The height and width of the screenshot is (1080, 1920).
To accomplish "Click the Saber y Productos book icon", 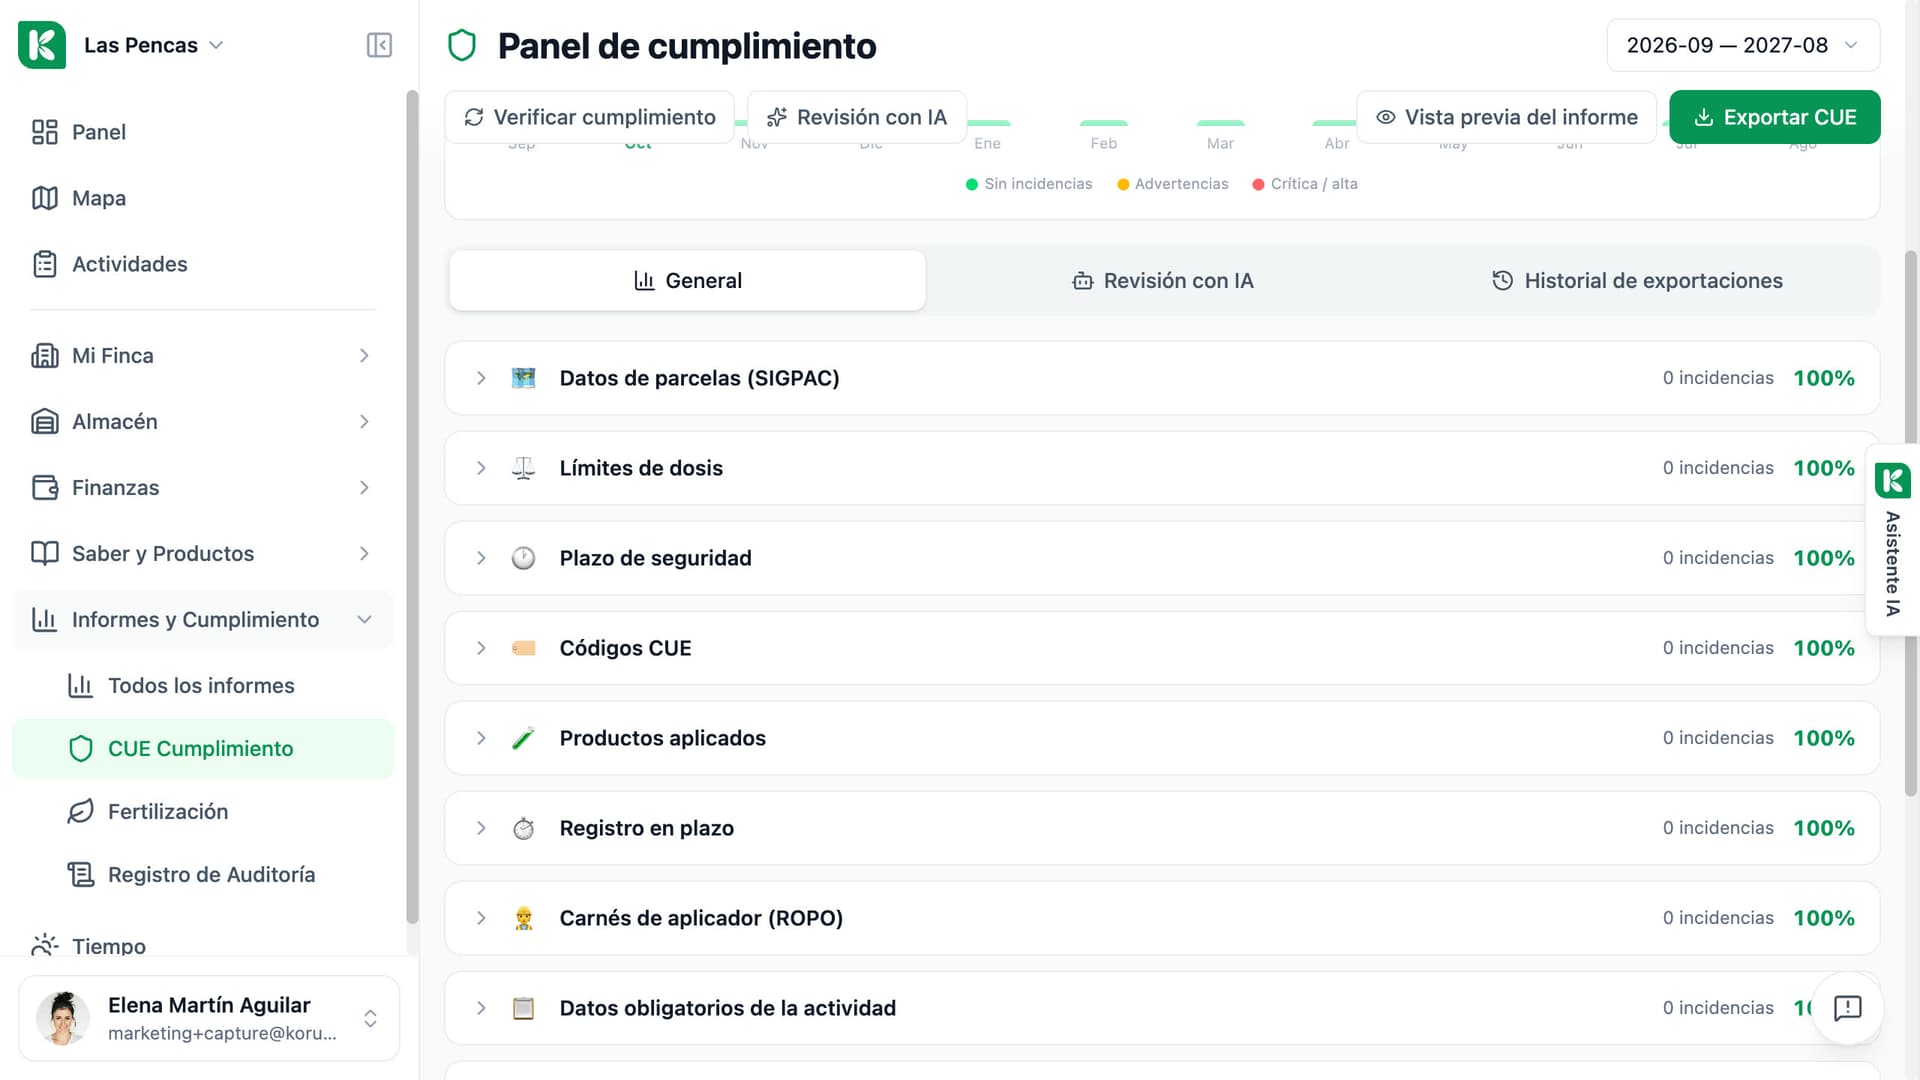I will (x=45, y=554).
